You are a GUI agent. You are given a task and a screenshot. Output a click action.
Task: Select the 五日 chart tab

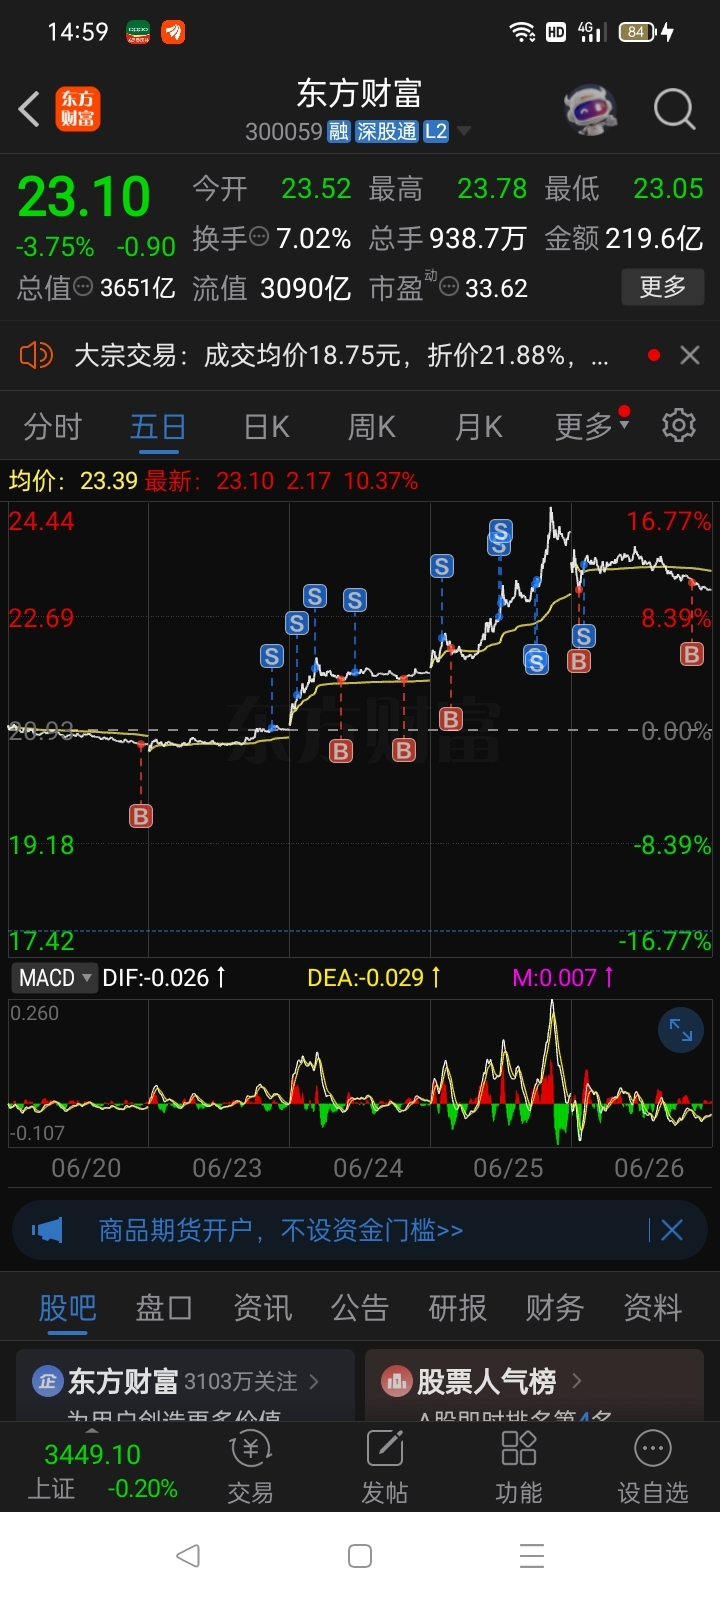click(158, 427)
